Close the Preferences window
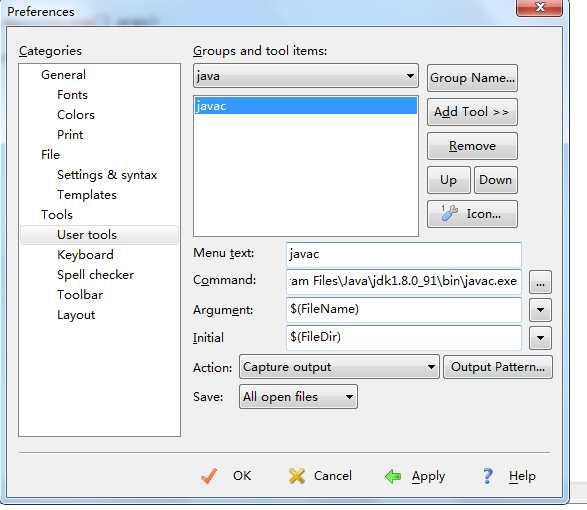Viewport: 587px width, 510px height. click(x=539, y=7)
